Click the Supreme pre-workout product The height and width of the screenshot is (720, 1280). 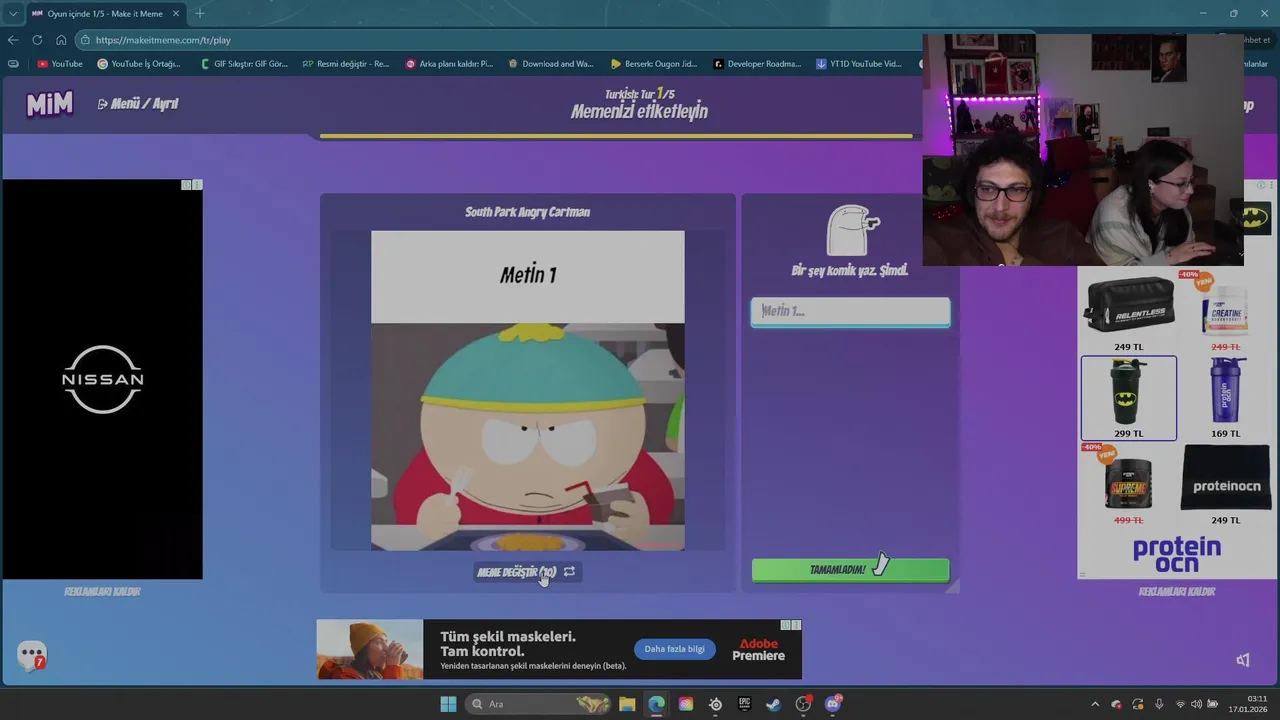pos(1129,485)
